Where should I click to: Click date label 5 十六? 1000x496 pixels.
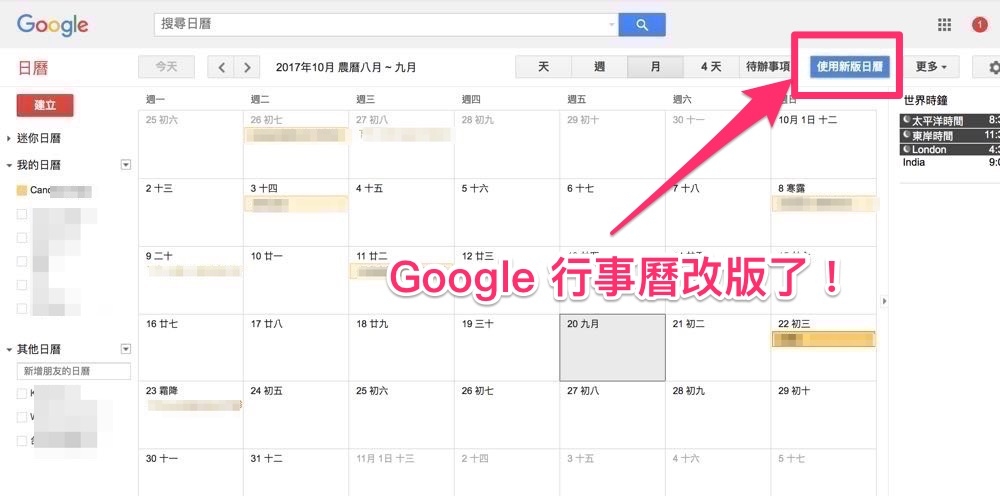pyautogui.click(x=475, y=189)
